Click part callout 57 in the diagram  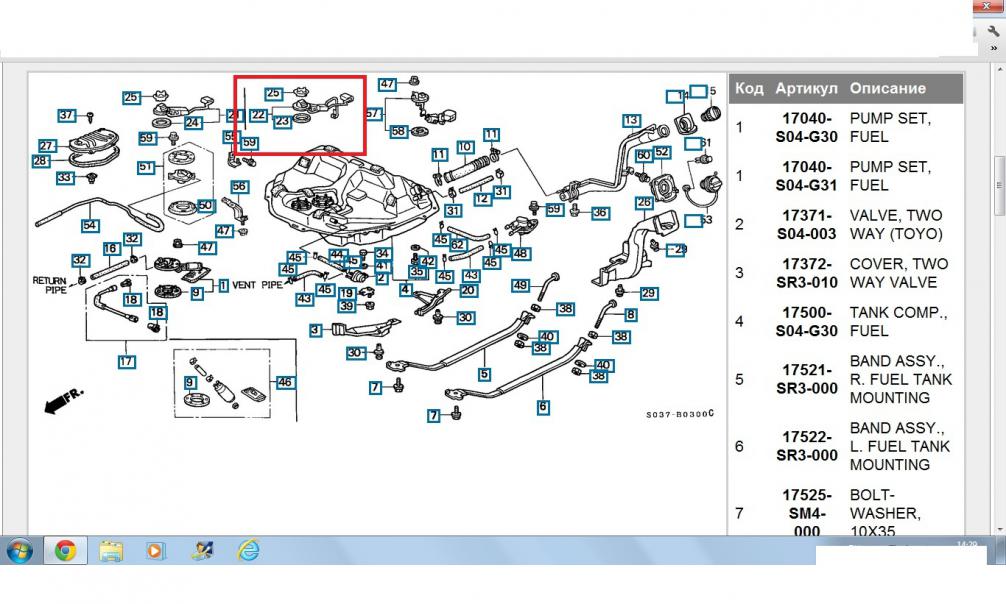[373, 114]
